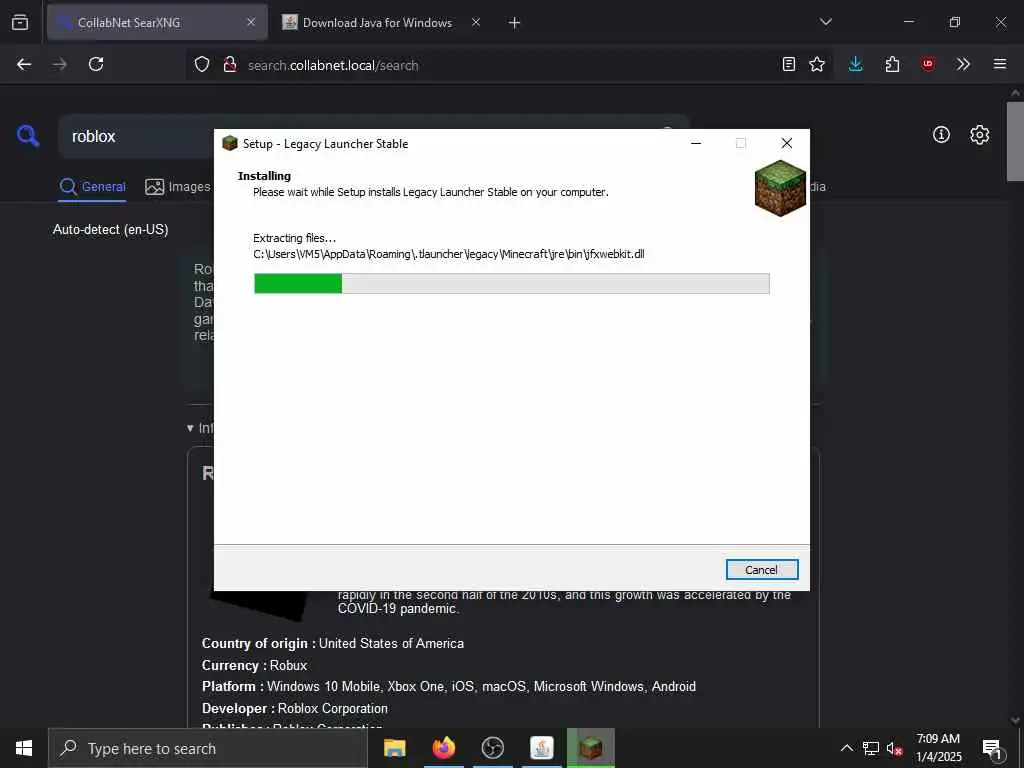Screen dimensions: 1024x768
Task: Select the Images search category
Action: (x=178, y=187)
